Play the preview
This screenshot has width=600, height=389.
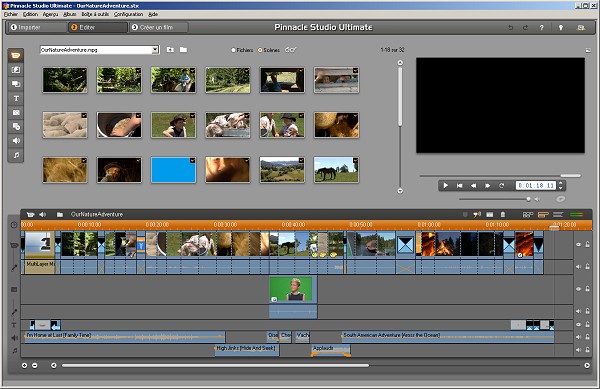pos(445,186)
